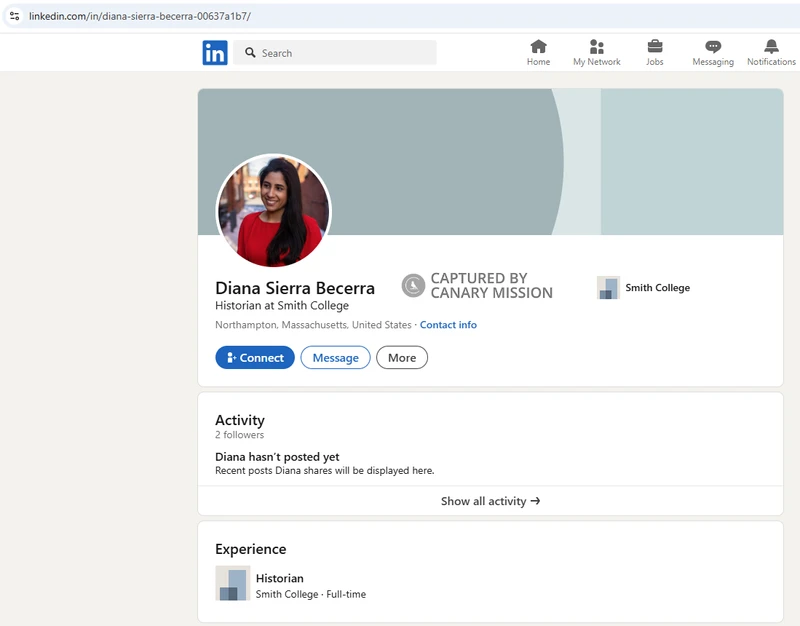Open the Contact info link
Image resolution: width=800 pixels, height=626 pixels.
[448, 325]
